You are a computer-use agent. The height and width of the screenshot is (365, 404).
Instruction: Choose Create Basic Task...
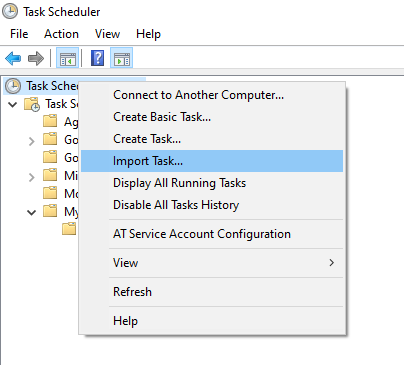click(212, 117)
